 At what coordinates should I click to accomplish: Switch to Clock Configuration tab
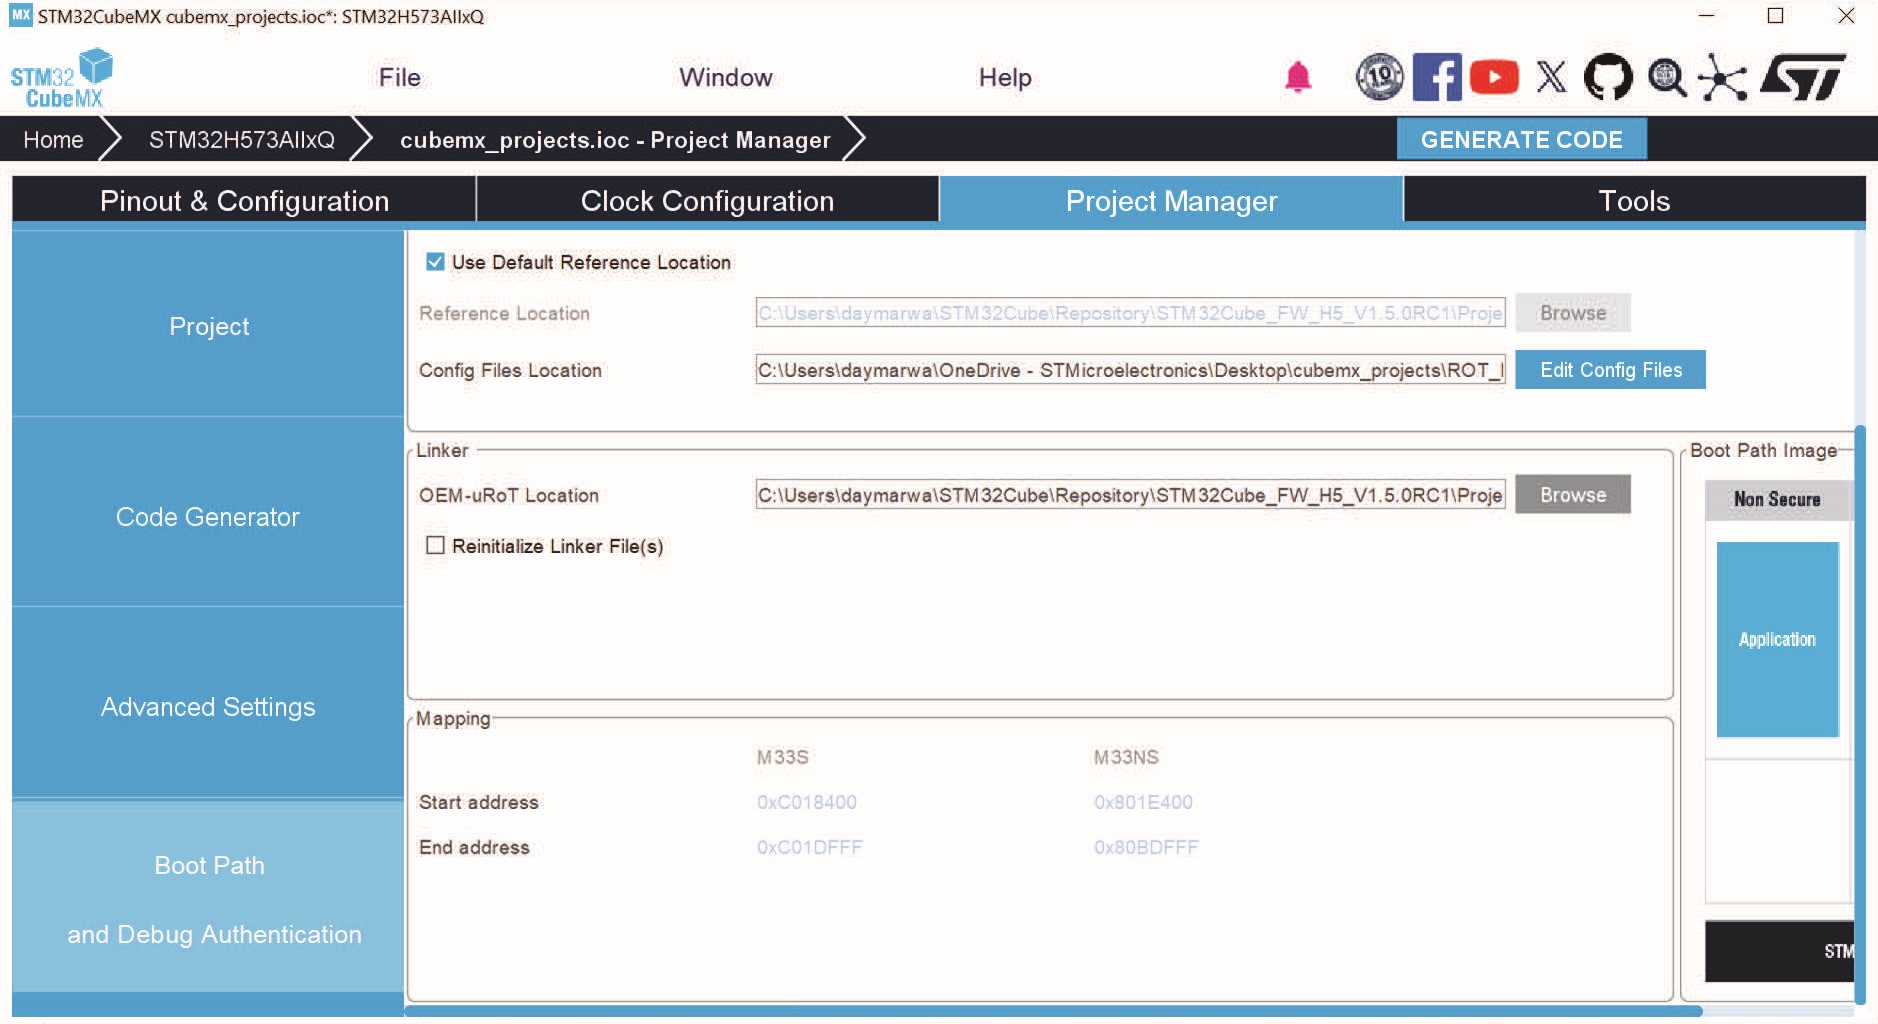707,200
